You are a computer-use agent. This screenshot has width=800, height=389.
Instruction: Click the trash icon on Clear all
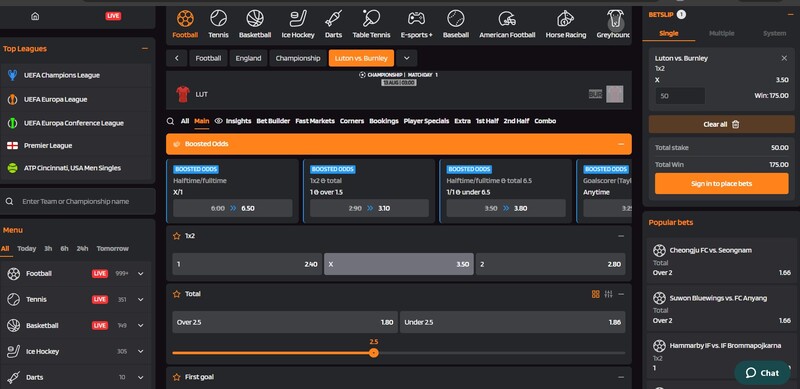(x=735, y=124)
